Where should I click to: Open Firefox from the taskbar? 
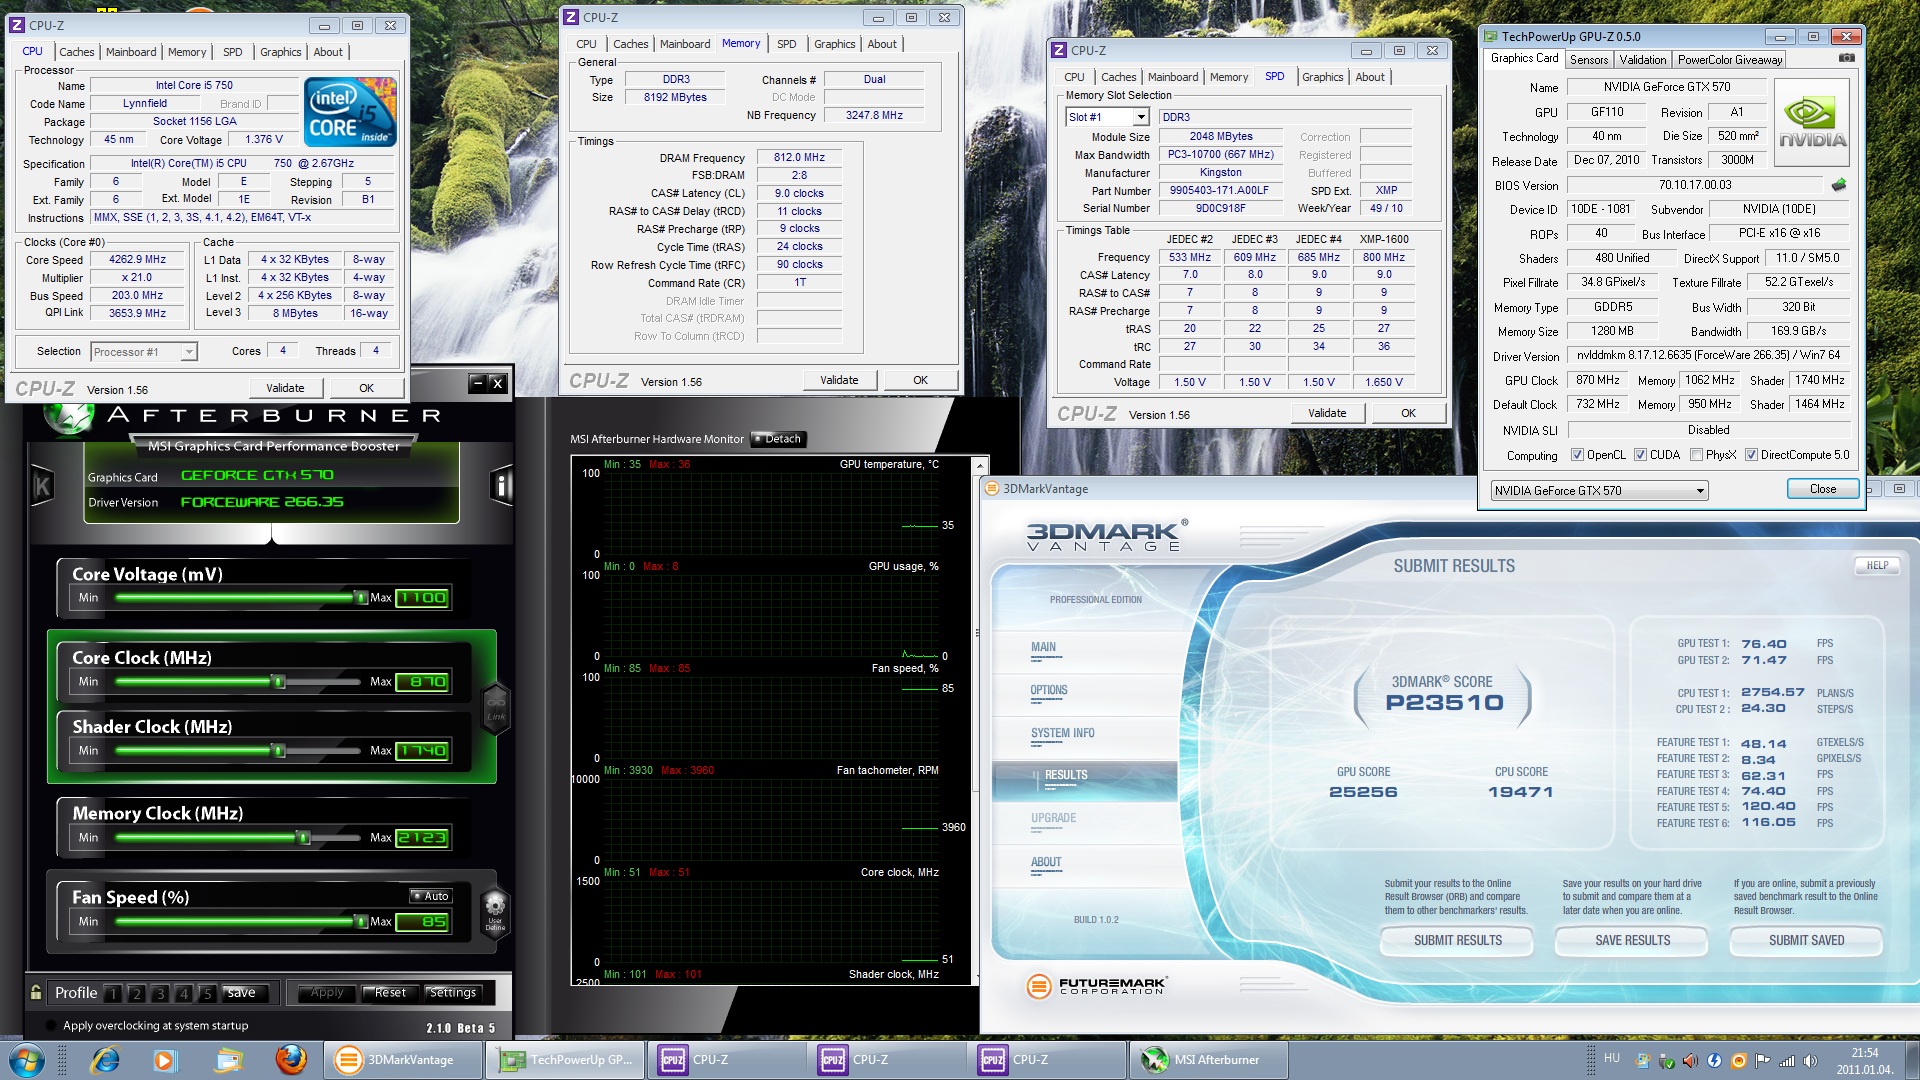pyautogui.click(x=291, y=1059)
